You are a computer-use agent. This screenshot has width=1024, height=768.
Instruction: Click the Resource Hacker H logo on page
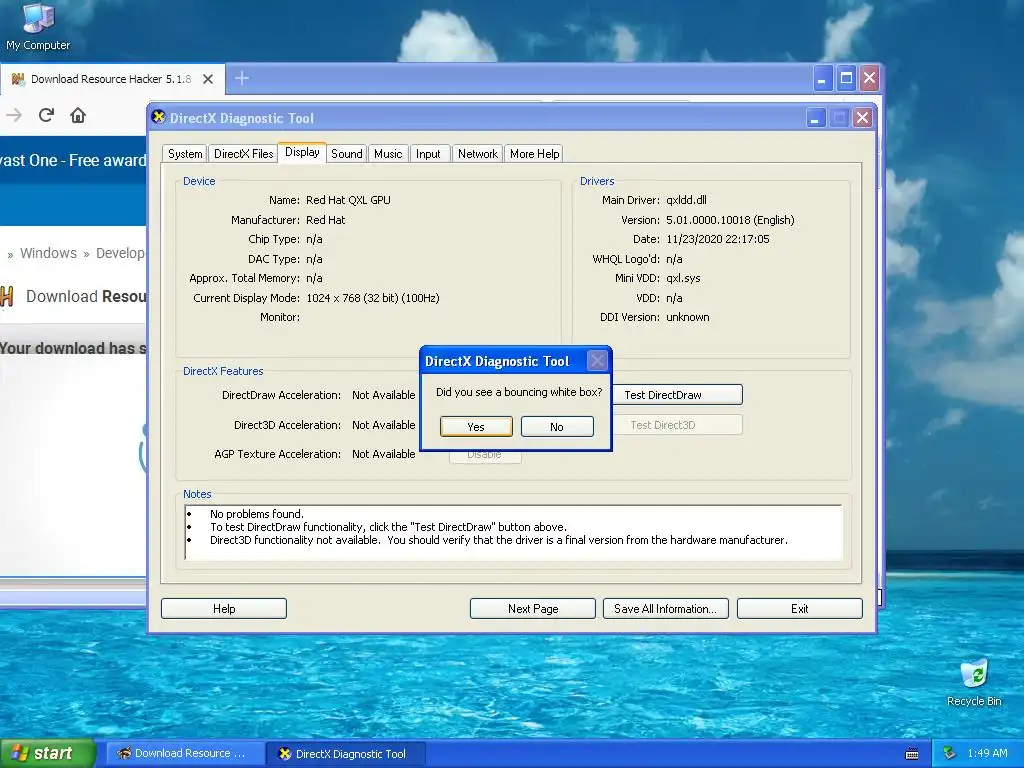tap(7, 296)
